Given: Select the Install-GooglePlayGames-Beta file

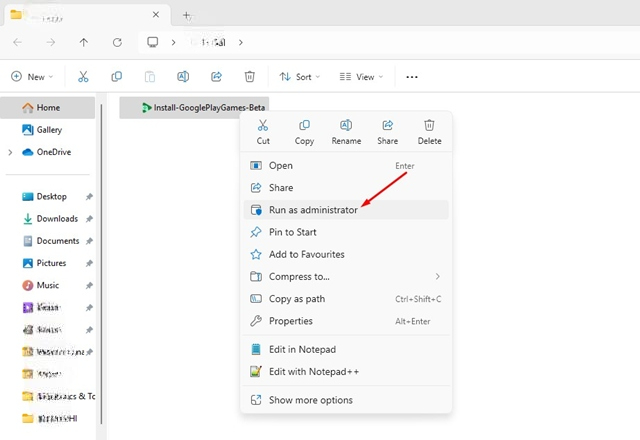Looking at the screenshot, I should point(194,108).
